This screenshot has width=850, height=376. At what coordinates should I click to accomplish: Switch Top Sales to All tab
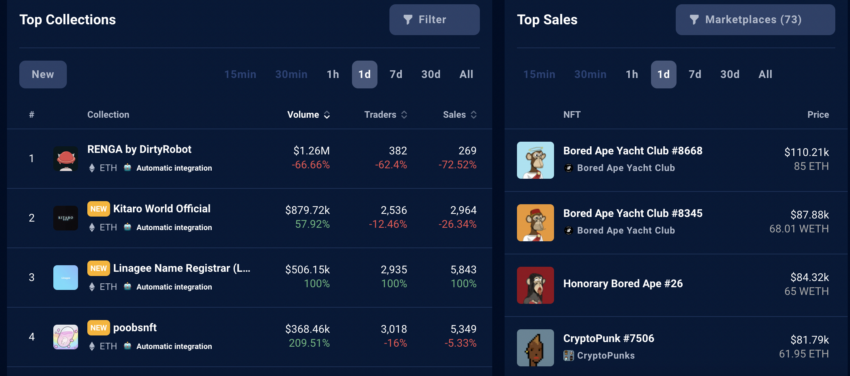(x=765, y=74)
